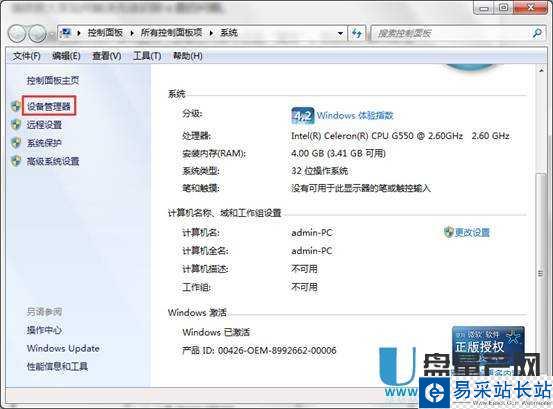Click the refresh button beside address bar
Screen dimensions: 553x409
coord(357,33)
